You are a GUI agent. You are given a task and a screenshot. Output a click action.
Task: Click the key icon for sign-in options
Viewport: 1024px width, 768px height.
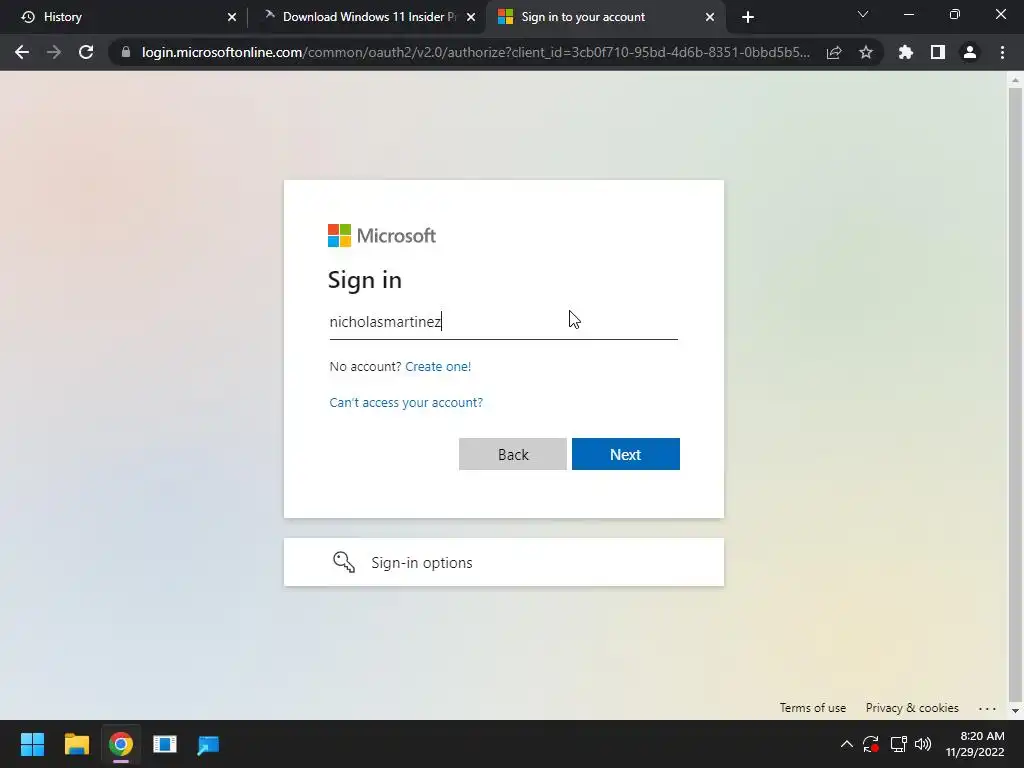[x=344, y=562]
